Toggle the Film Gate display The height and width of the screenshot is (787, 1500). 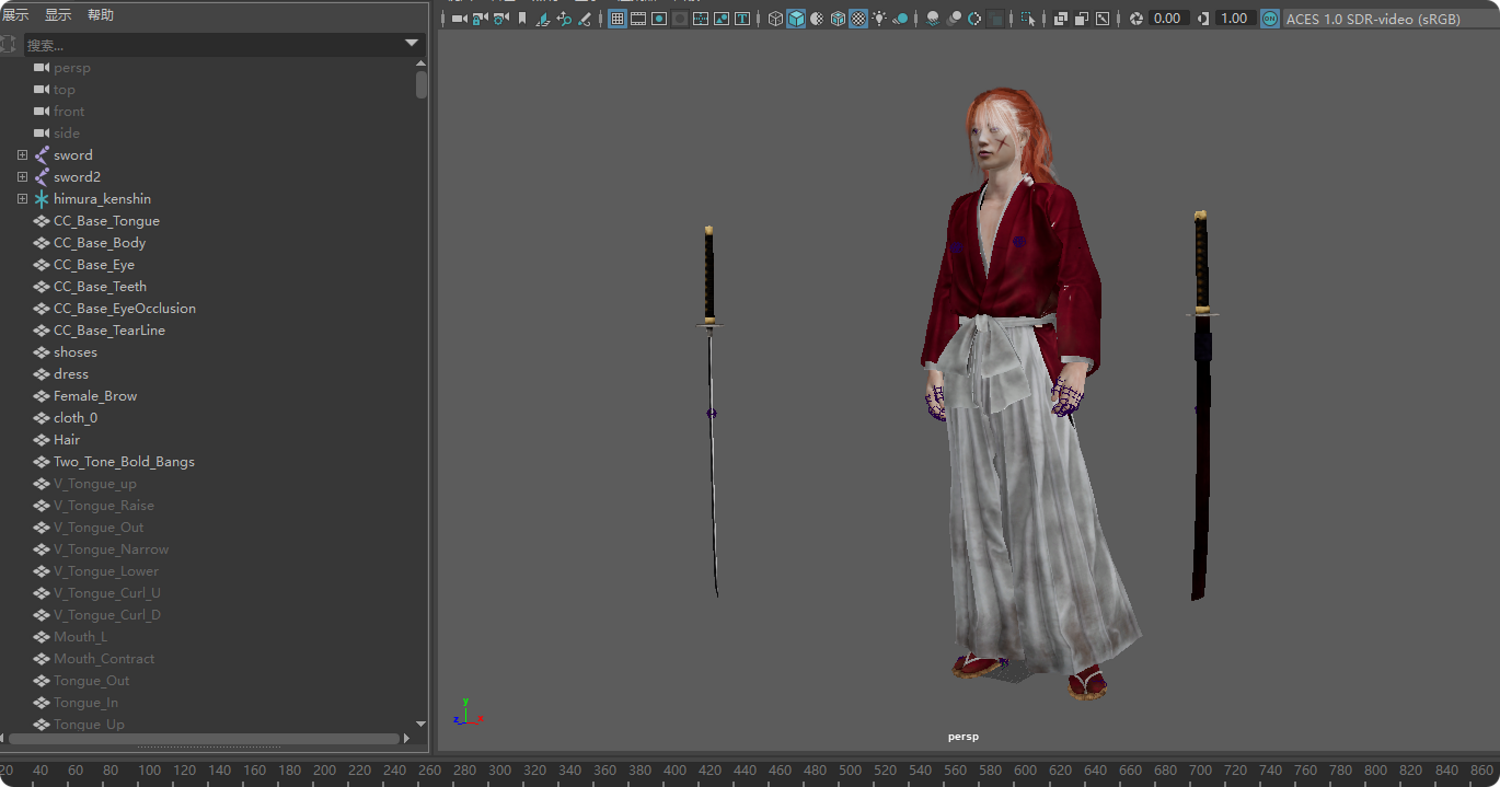[638, 18]
